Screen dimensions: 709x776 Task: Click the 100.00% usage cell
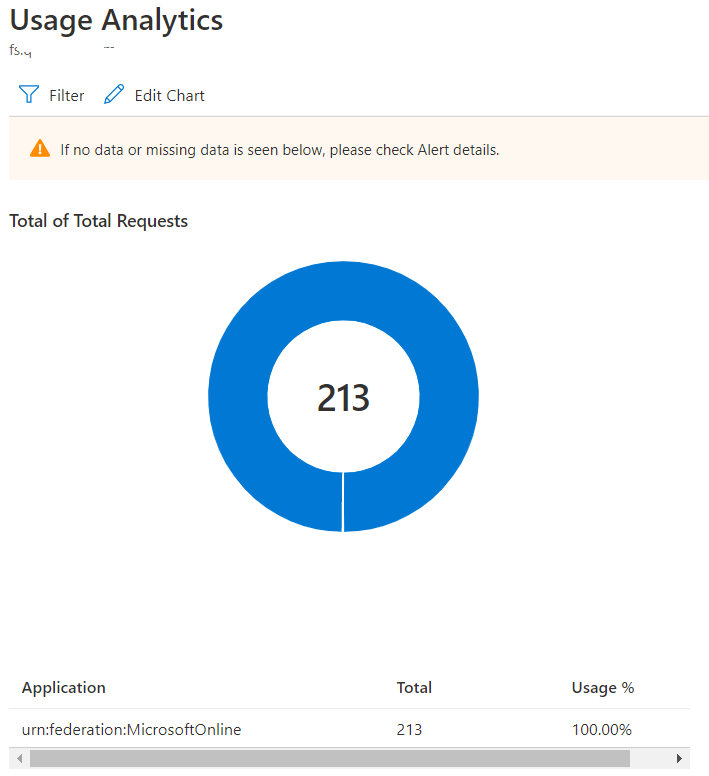coord(601,730)
